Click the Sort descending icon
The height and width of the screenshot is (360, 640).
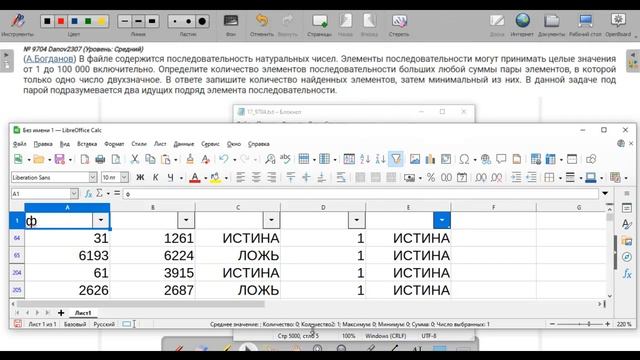tap(380, 159)
